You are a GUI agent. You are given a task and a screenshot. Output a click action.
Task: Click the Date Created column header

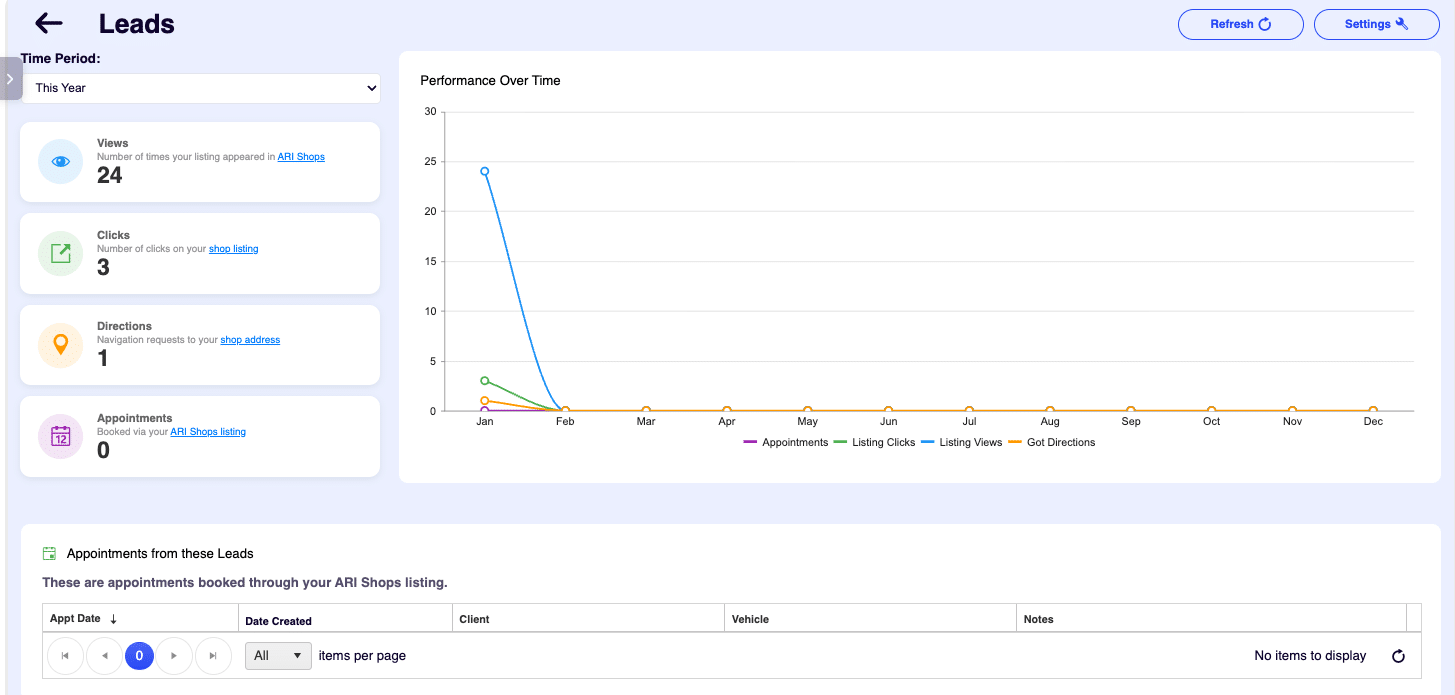[279, 621]
